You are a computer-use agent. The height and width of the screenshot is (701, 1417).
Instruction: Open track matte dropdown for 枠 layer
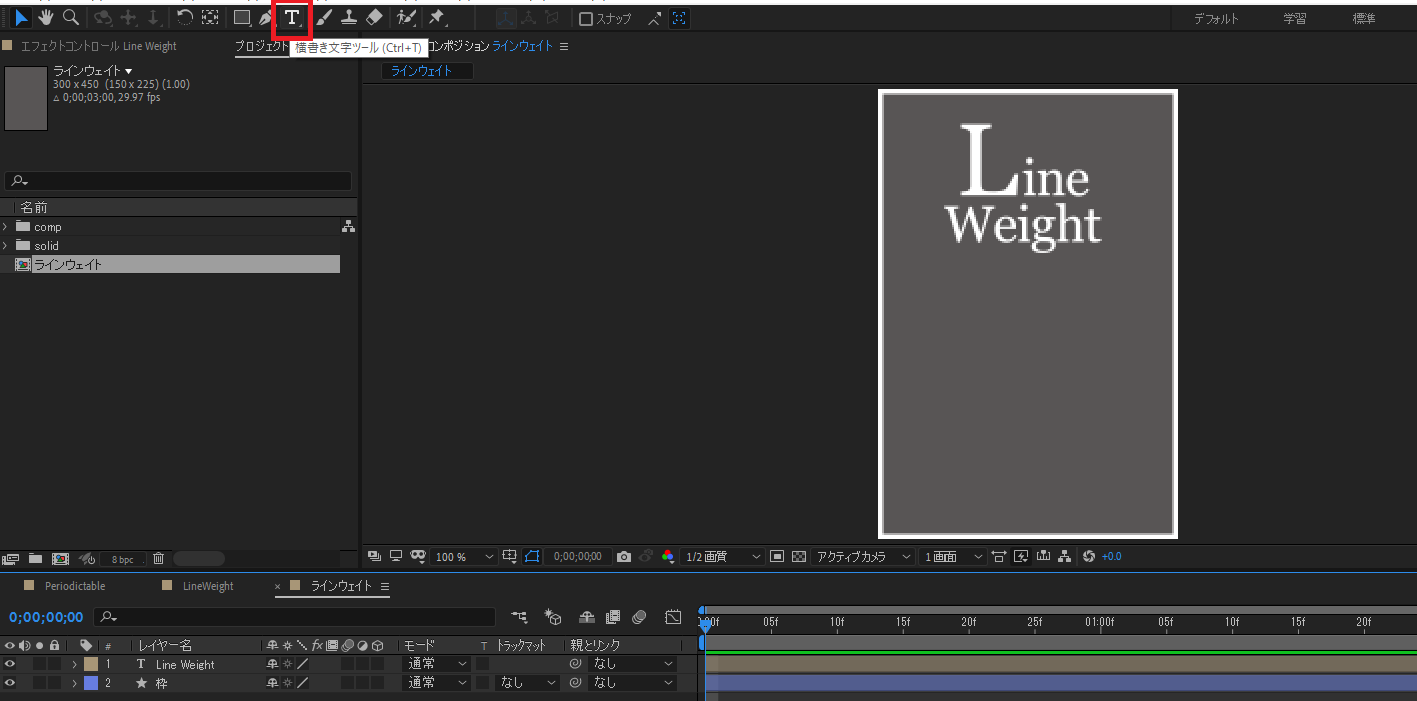point(528,683)
